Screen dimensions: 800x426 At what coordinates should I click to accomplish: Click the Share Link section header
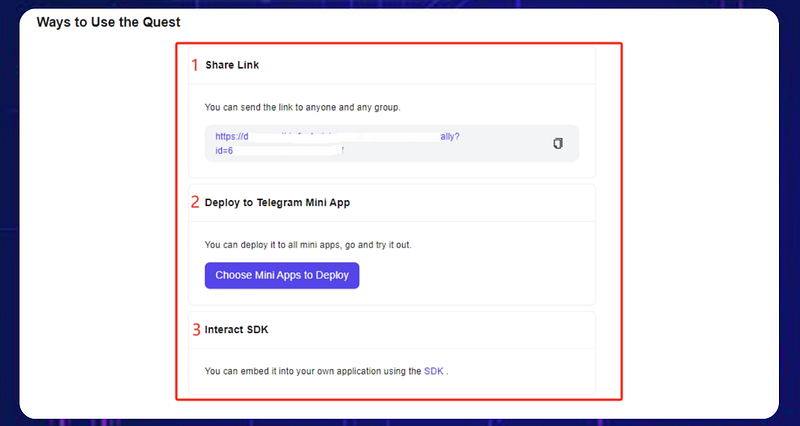click(x=232, y=65)
